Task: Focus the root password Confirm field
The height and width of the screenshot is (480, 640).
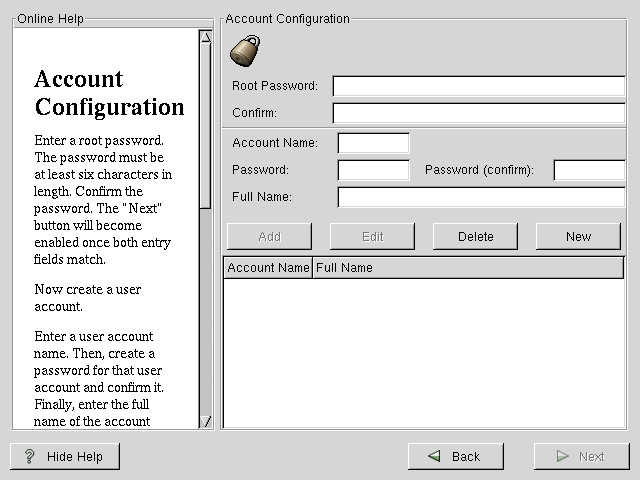Action: (478, 113)
